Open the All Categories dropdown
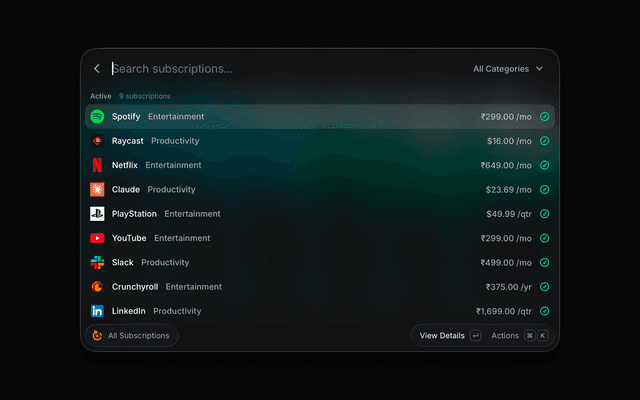This screenshot has height=400, width=640. [508, 69]
